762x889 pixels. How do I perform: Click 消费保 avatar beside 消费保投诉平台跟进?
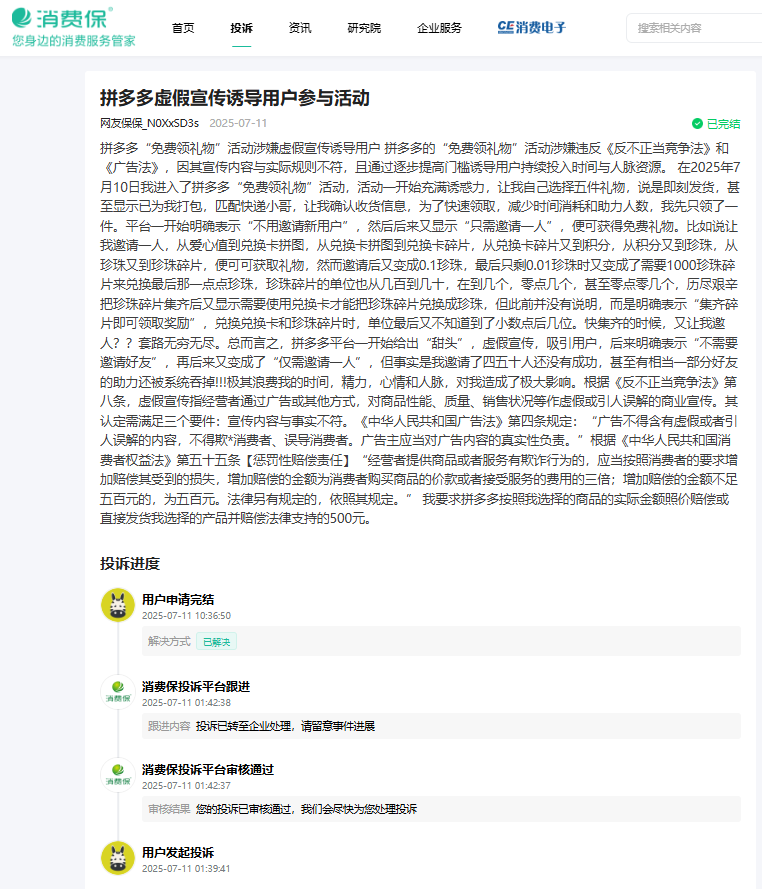(118, 692)
